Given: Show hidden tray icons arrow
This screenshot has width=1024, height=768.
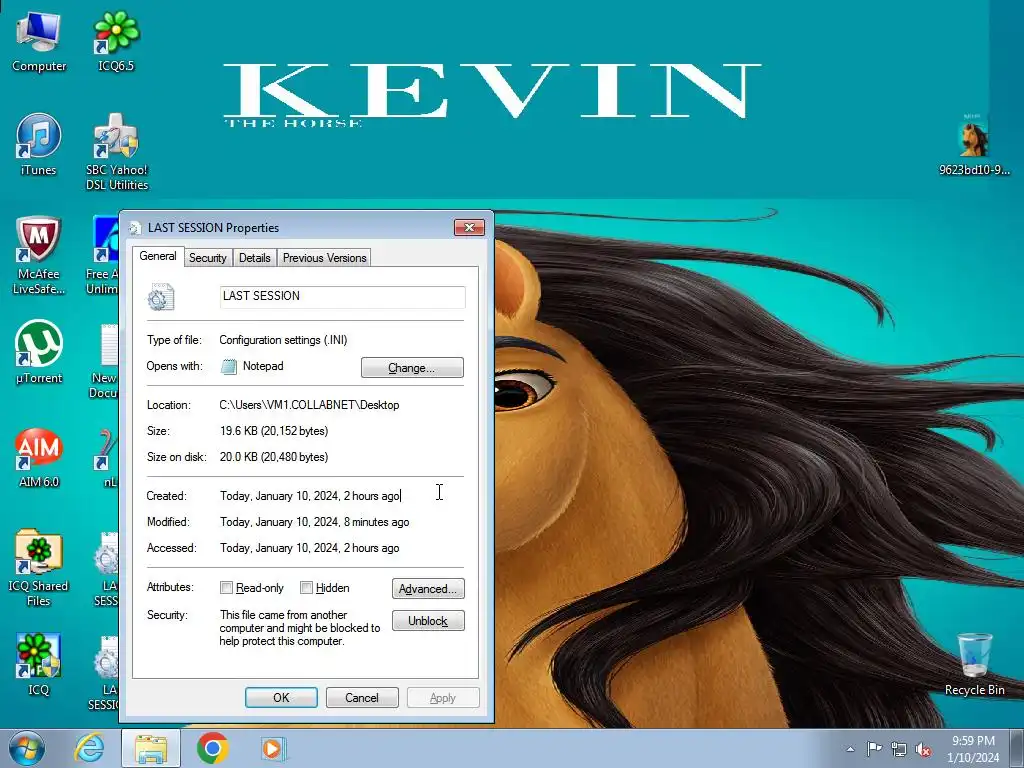Looking at the screenshot, I should [850, 749].
